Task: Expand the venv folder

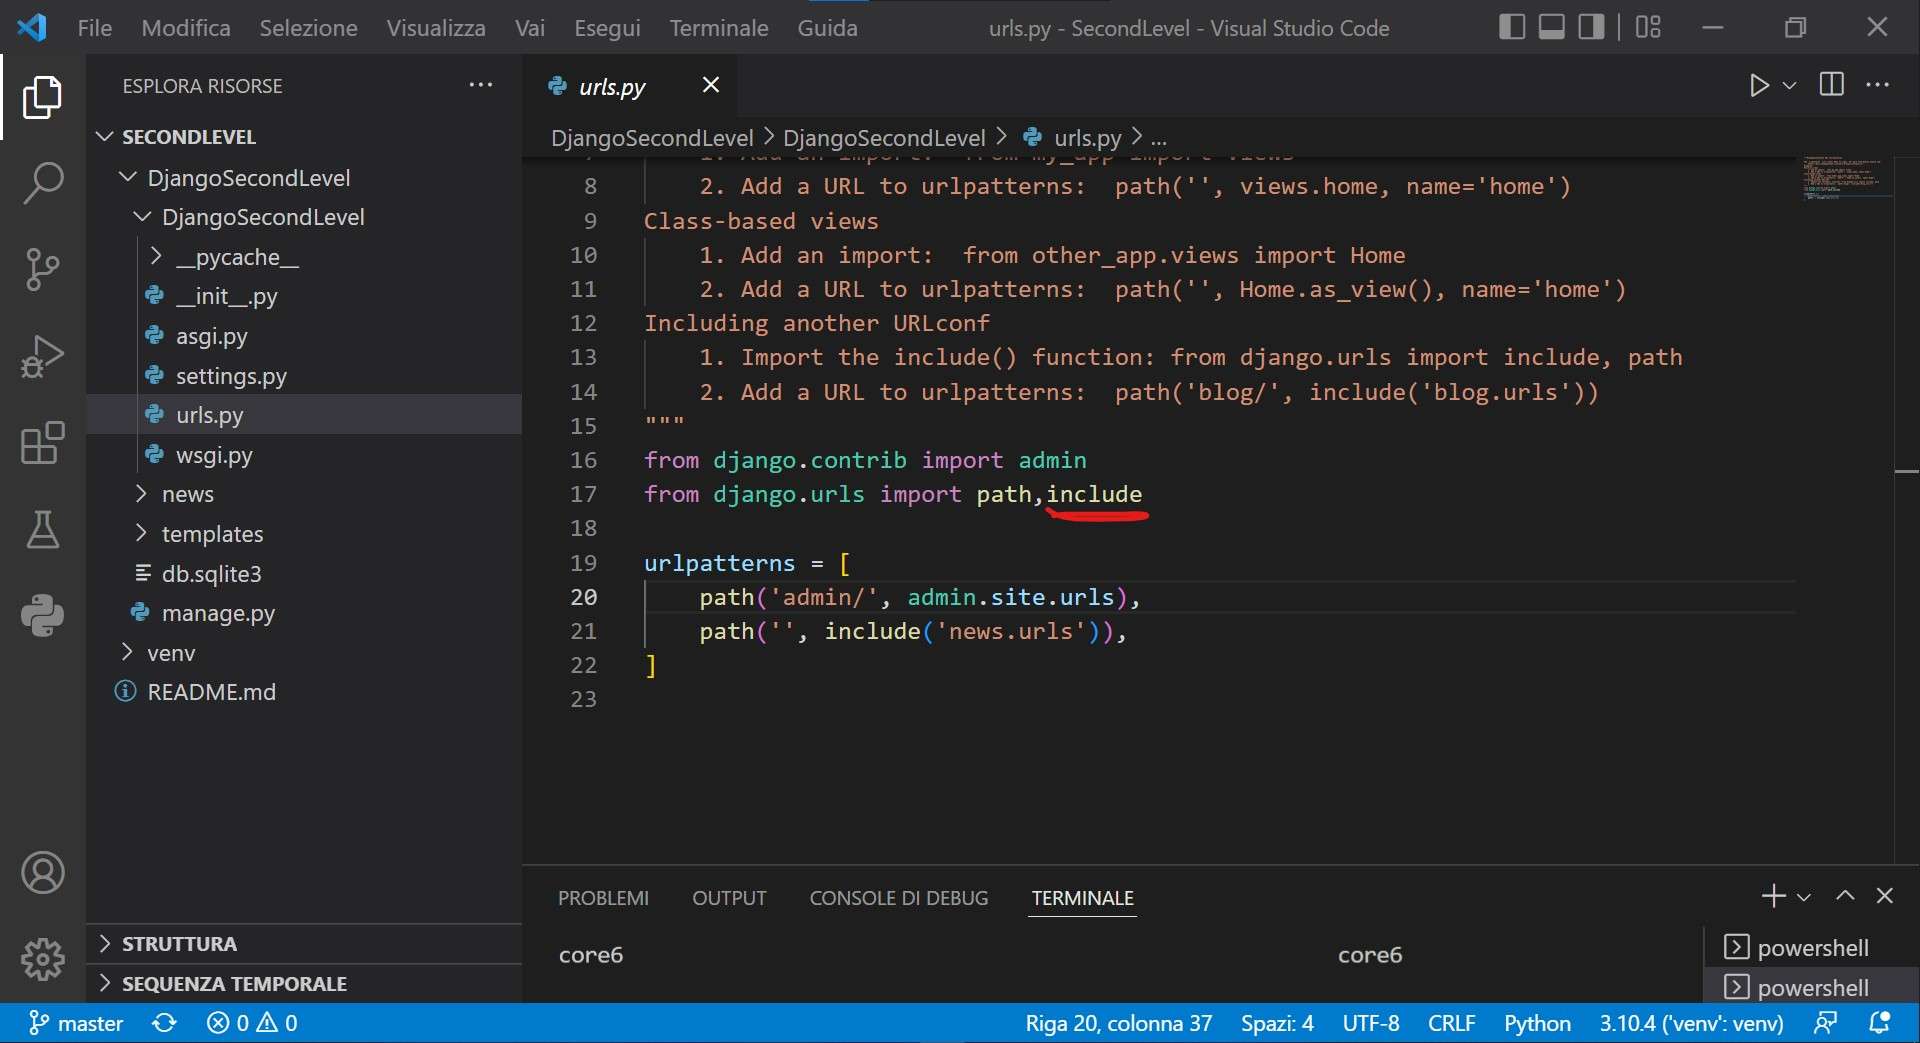Action: click(304, 653)
